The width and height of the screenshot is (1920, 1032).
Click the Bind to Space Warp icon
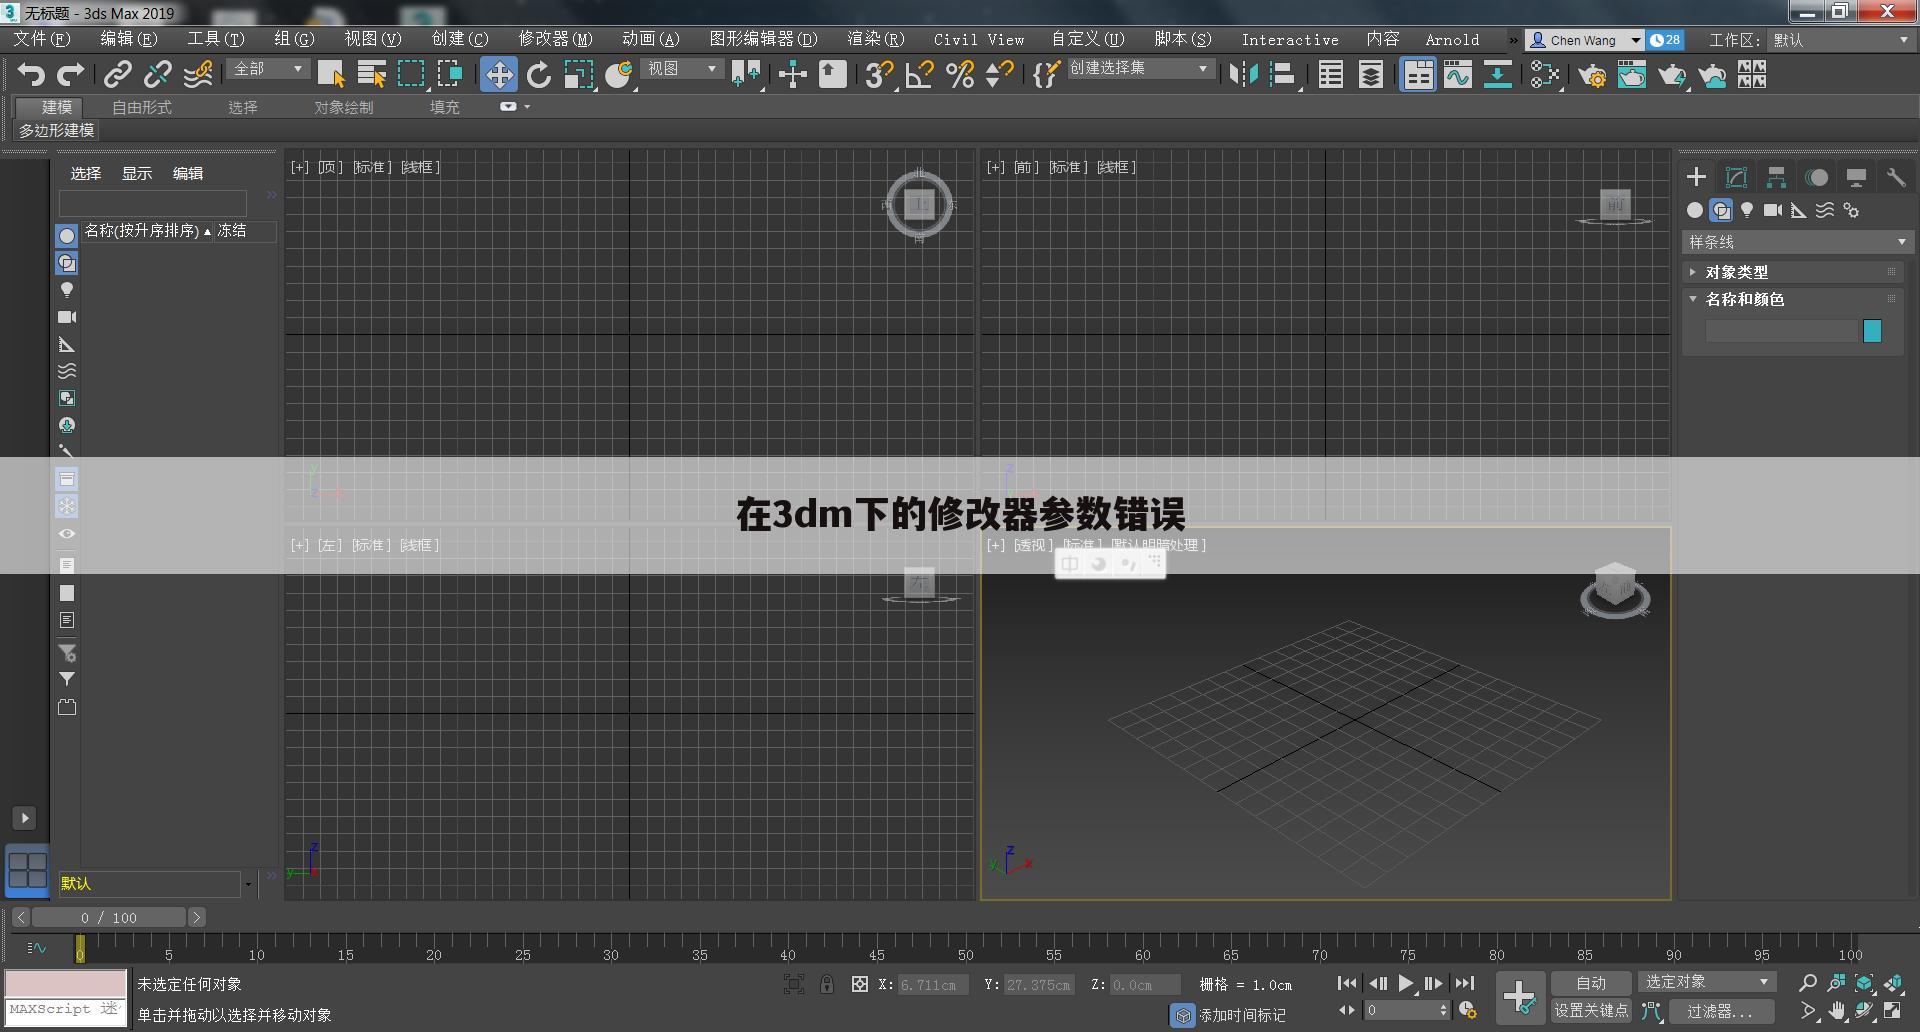click(x=198, y=74)
